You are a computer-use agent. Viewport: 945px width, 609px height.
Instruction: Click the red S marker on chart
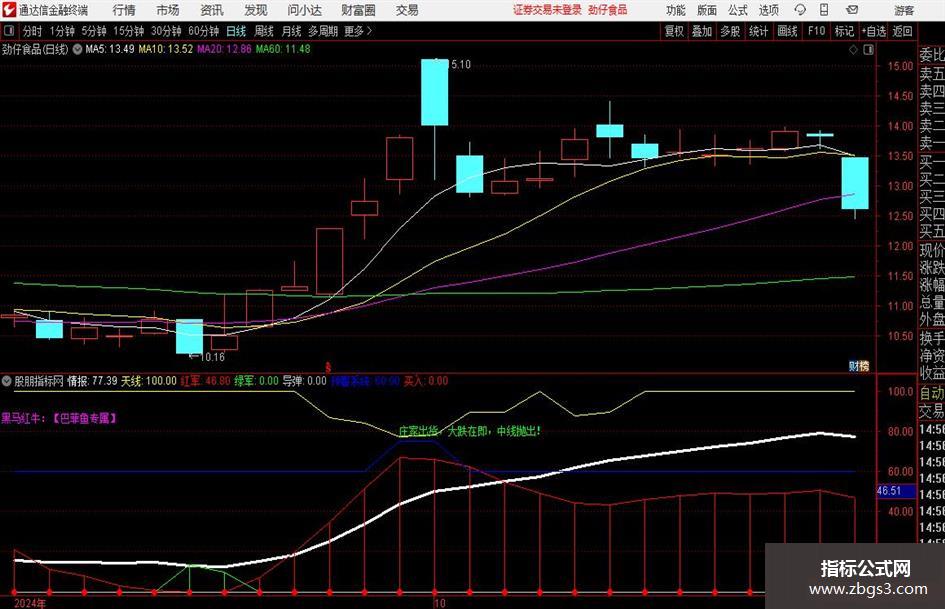click(x=328, y=367)
